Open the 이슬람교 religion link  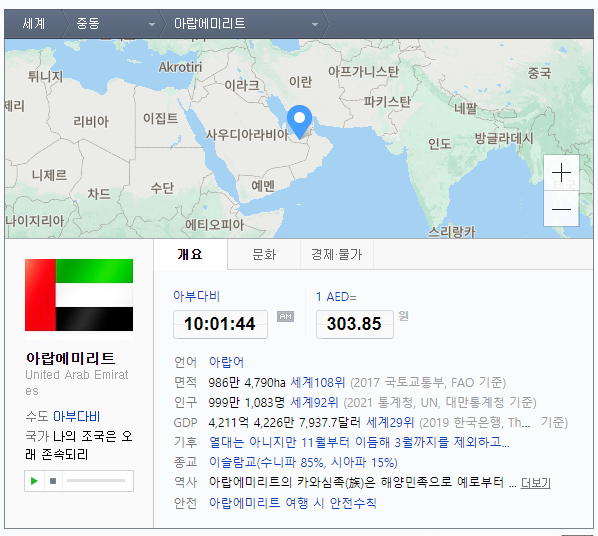303,462
